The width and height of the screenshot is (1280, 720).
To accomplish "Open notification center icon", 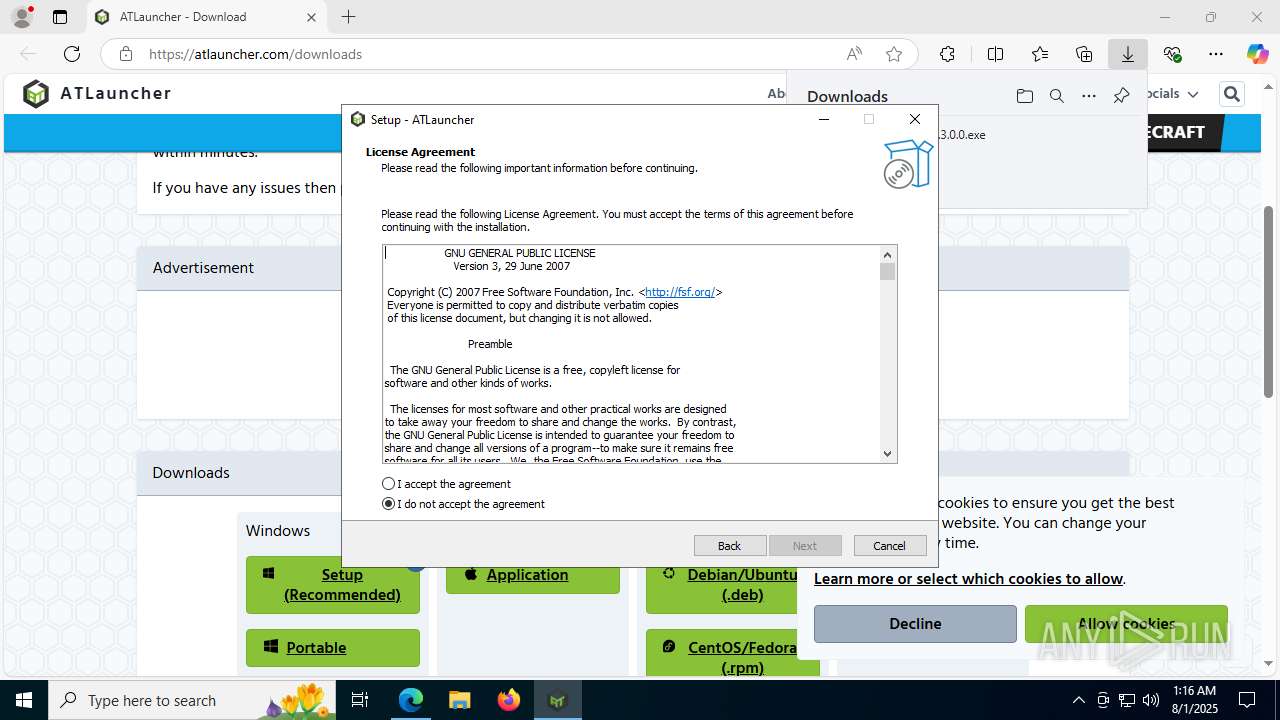I will click(x=1247, y=700).
